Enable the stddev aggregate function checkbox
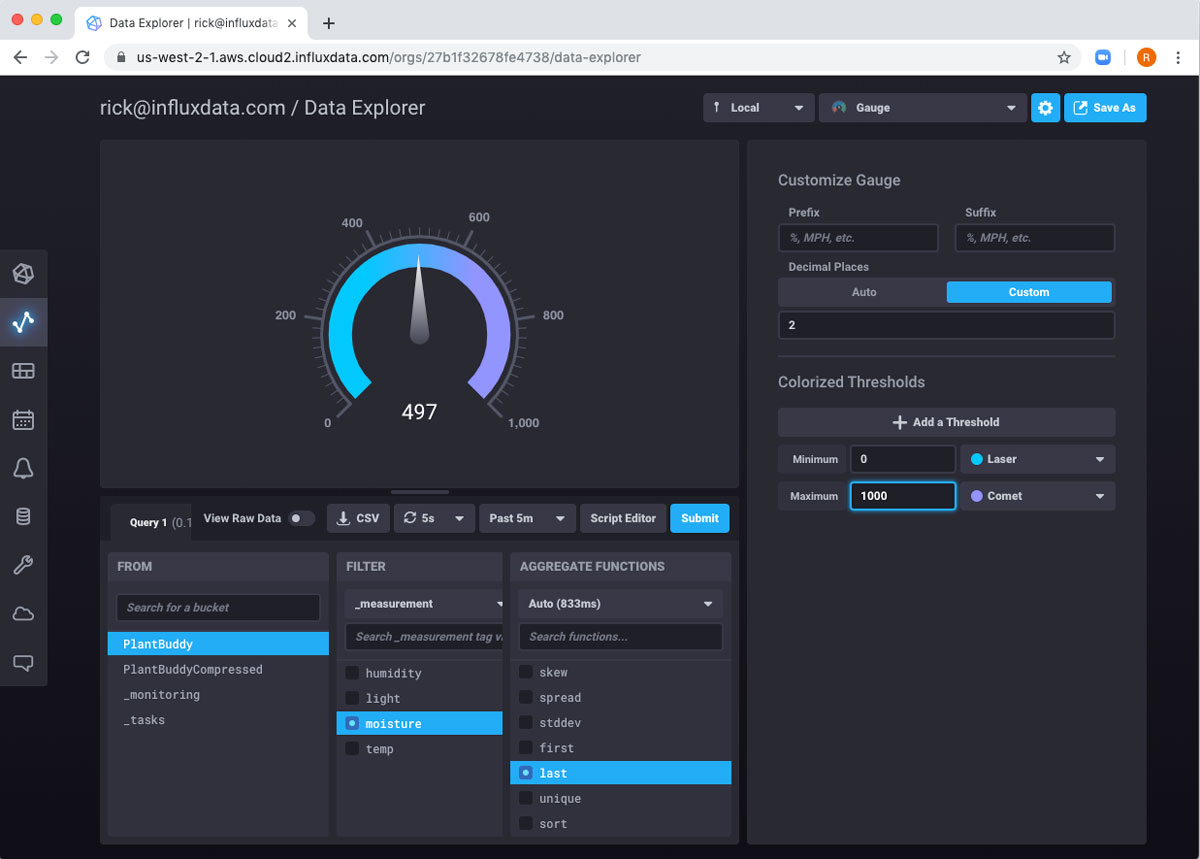 (526, 722)
